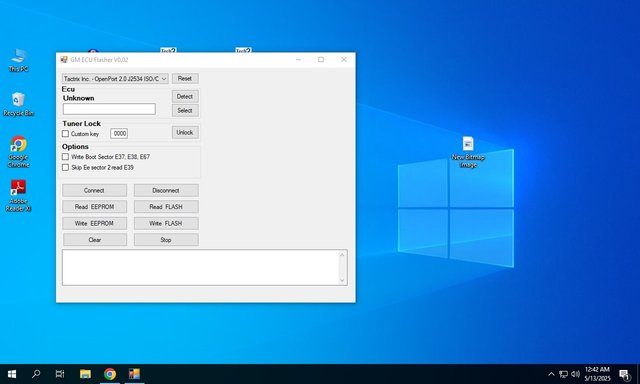The image size is (640, 384).
Task: Click the Unlock tuner lock button
Action: pos(185,132)
